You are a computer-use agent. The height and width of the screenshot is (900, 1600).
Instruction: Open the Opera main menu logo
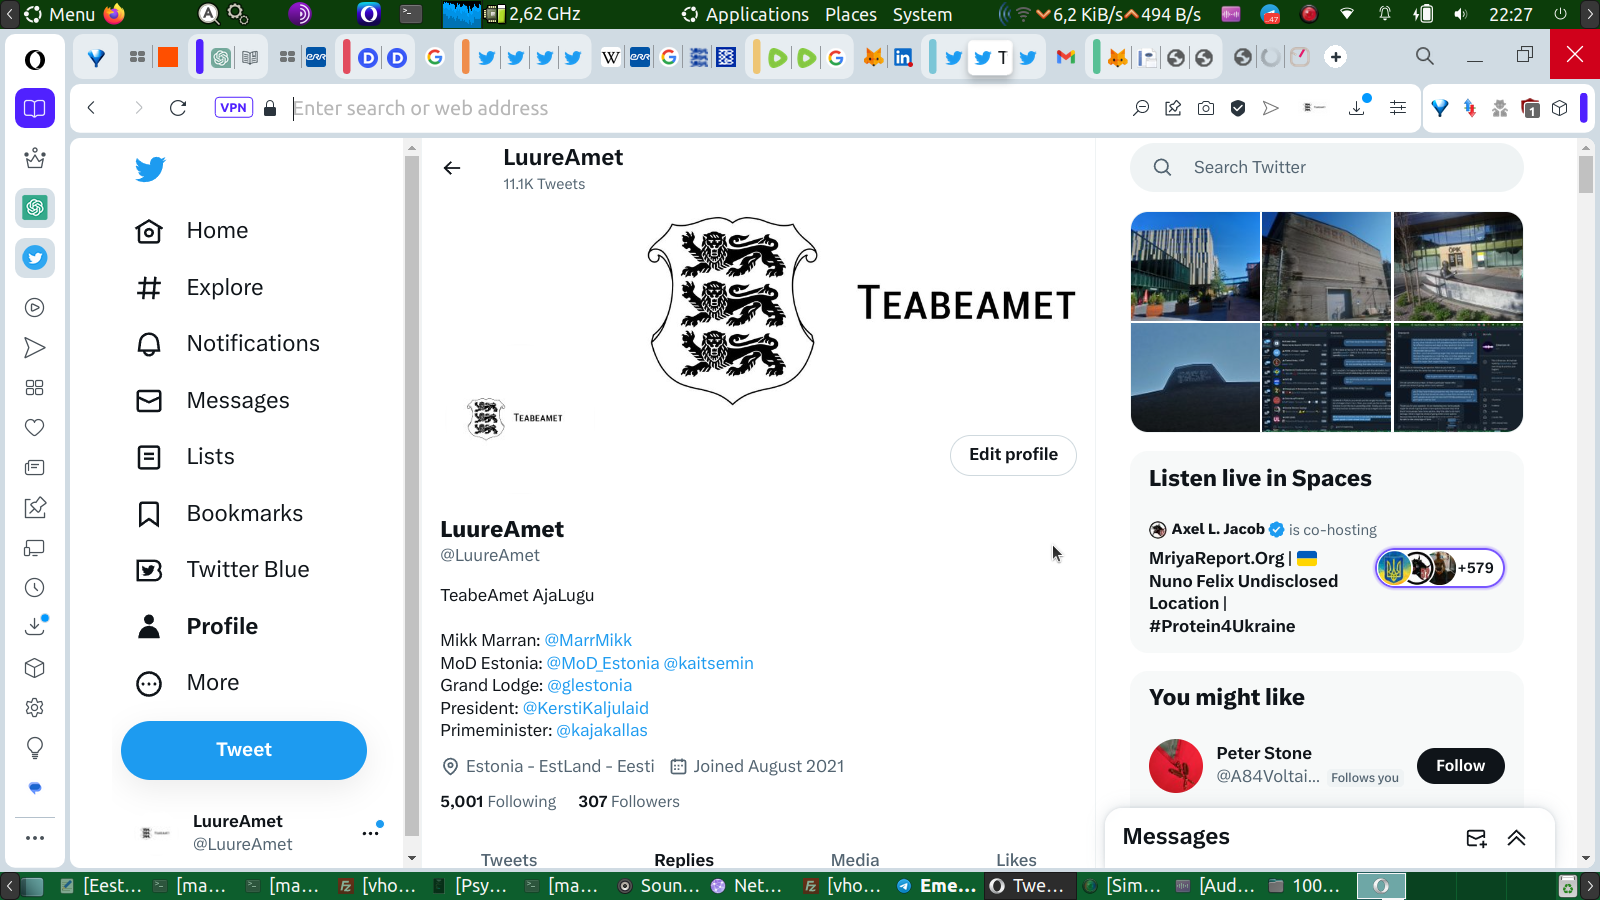point(35,60)
